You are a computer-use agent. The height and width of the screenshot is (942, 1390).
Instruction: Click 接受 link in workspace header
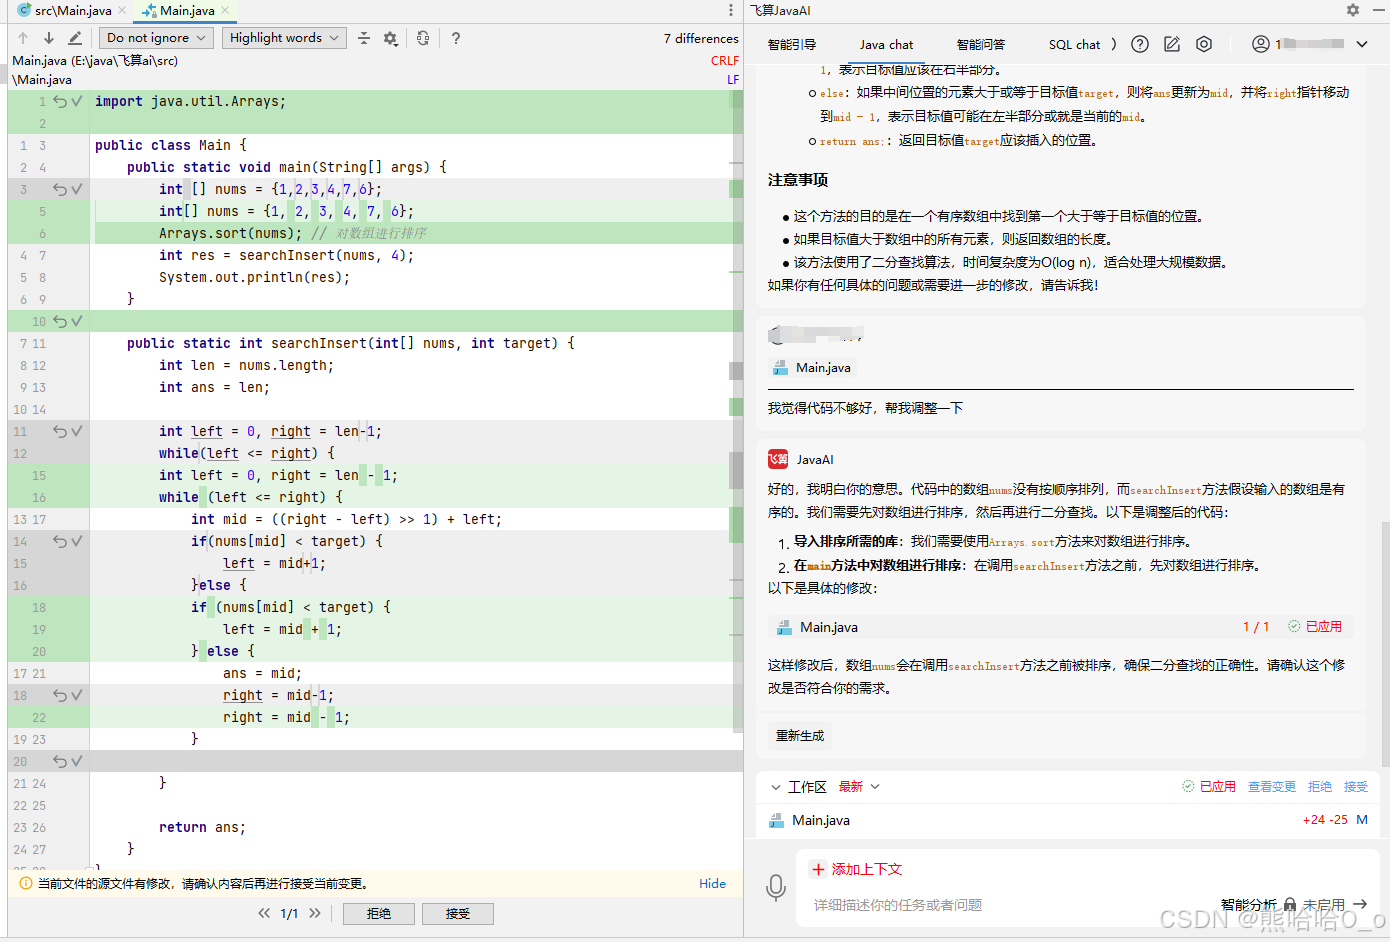coord(1356,787)
